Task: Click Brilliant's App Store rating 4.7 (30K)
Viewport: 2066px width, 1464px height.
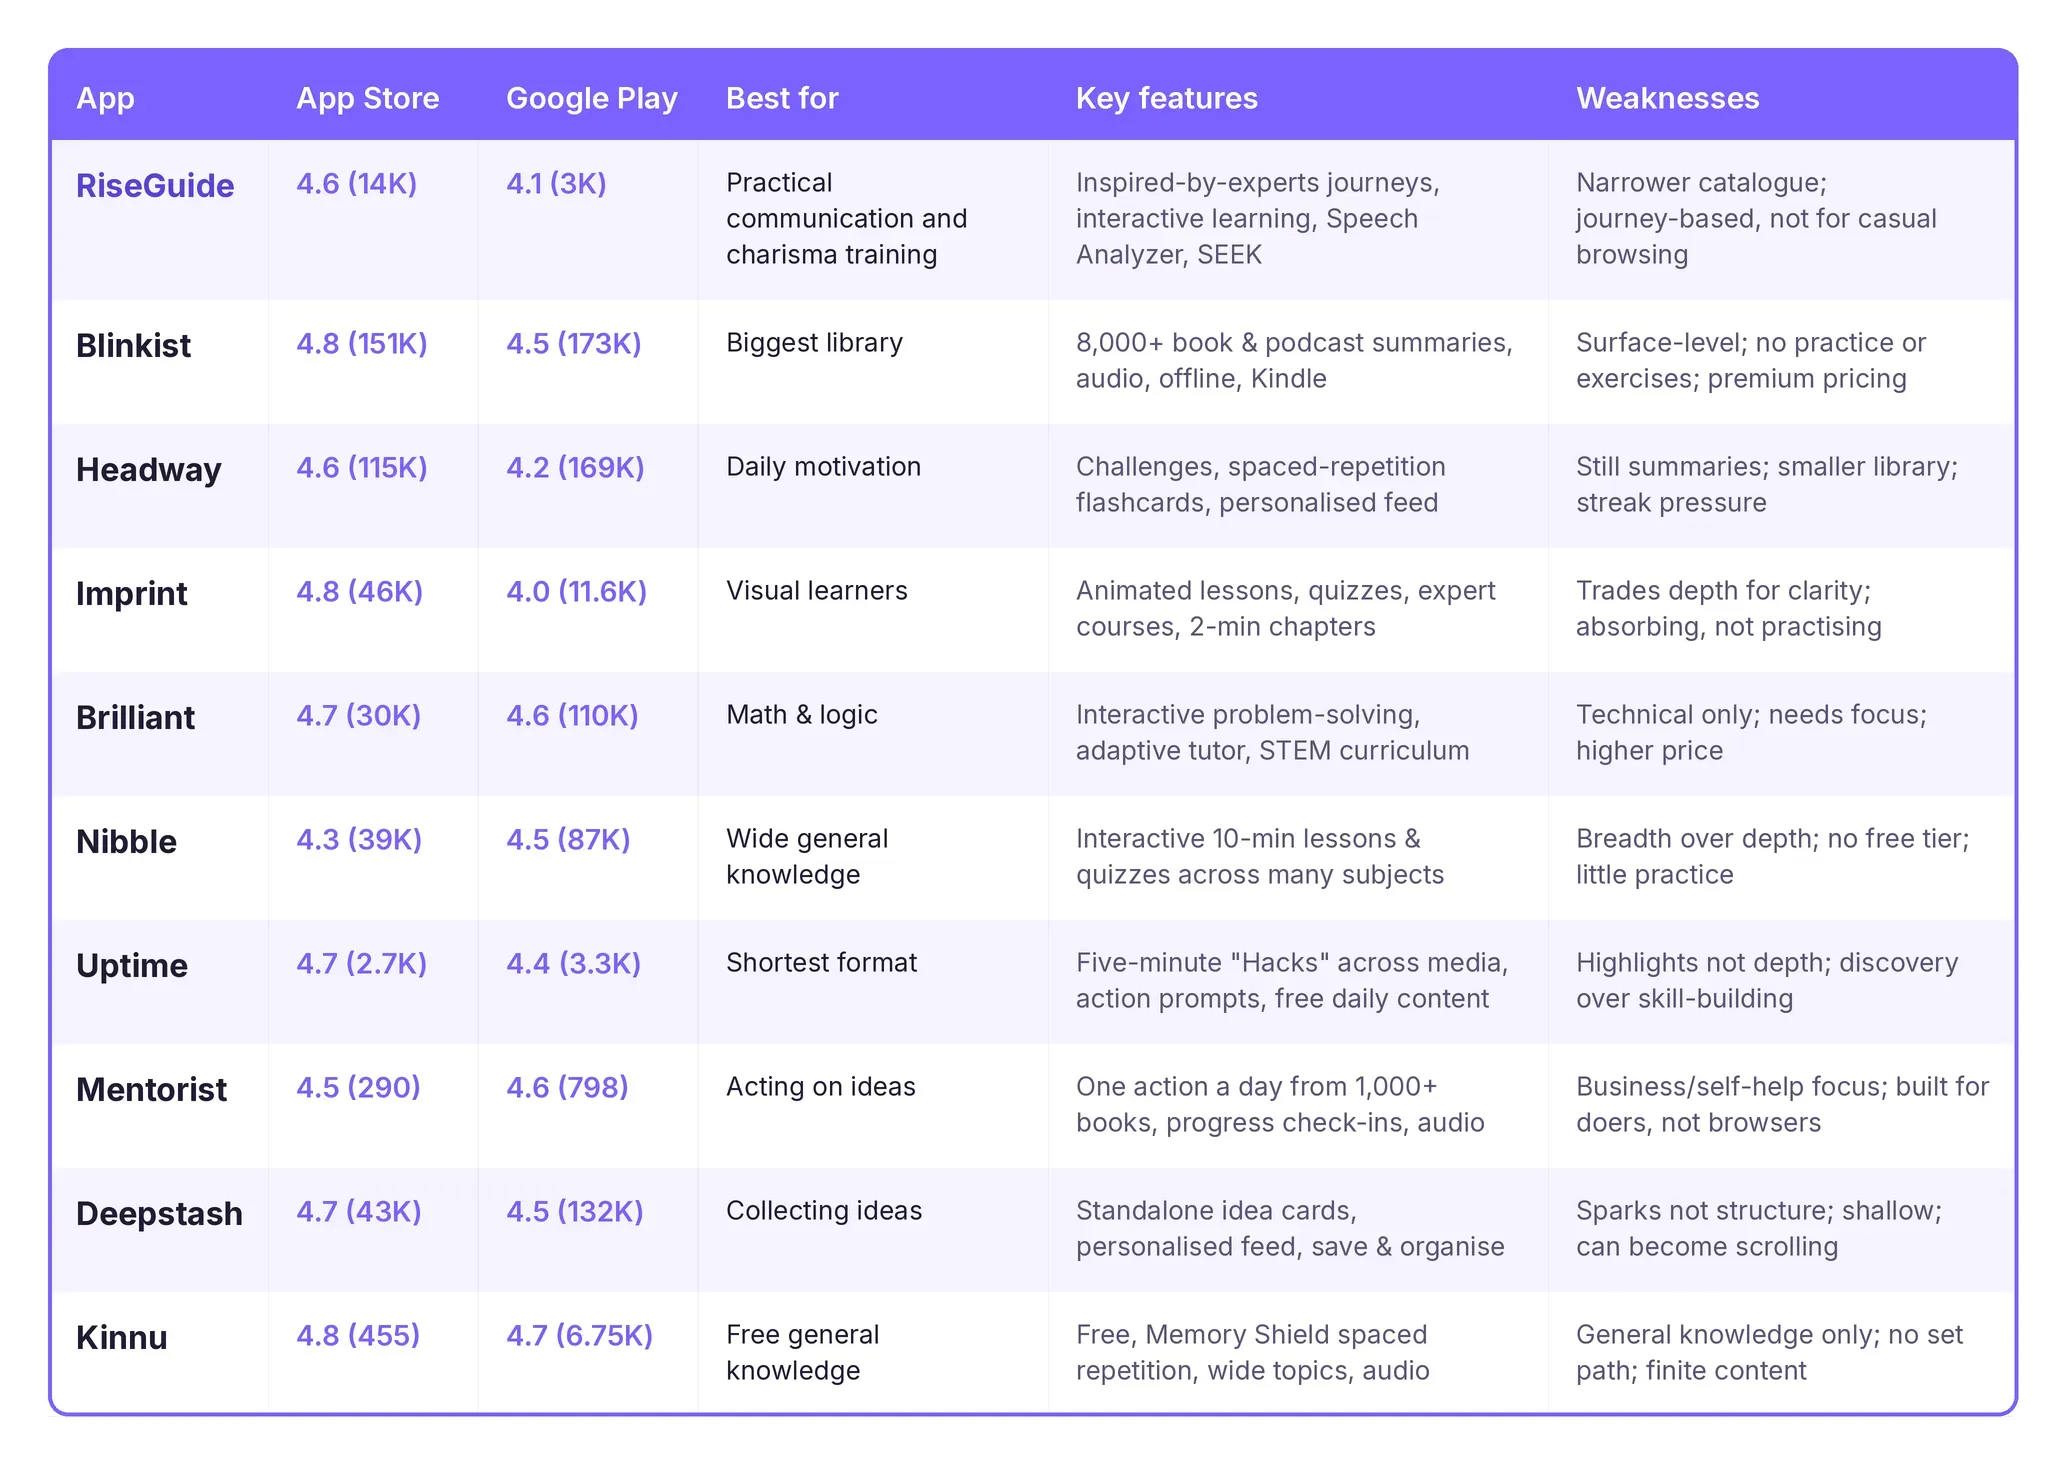Action: click(358, 715)
